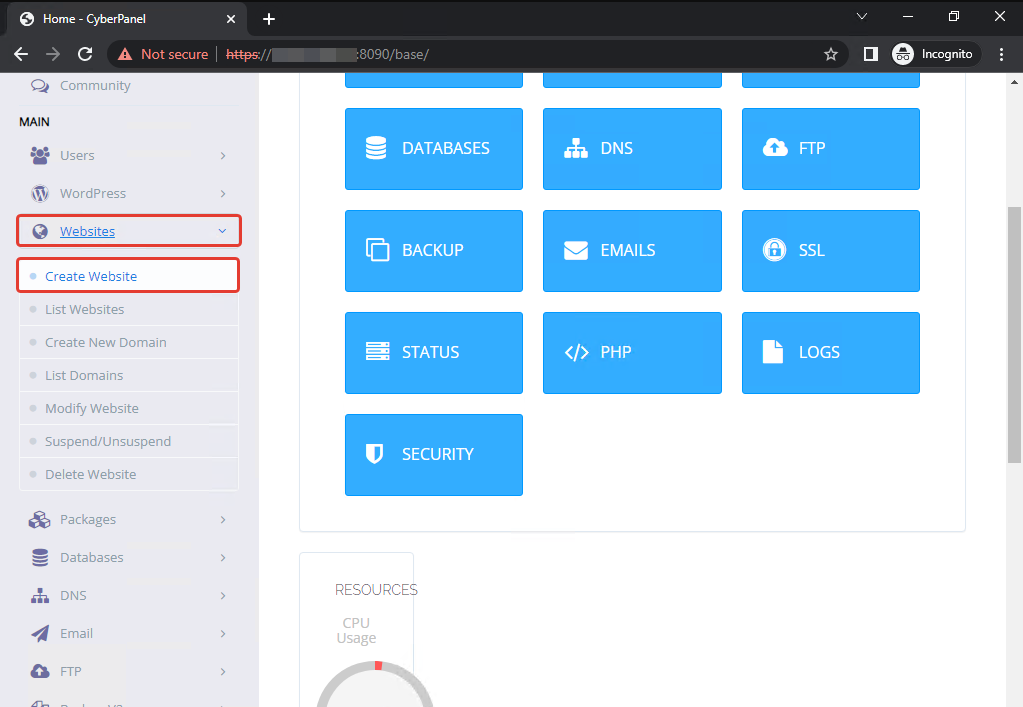Open the BACKUP dashboard tile
Screen dimensions: 1023x707
[x=434, y=250]
